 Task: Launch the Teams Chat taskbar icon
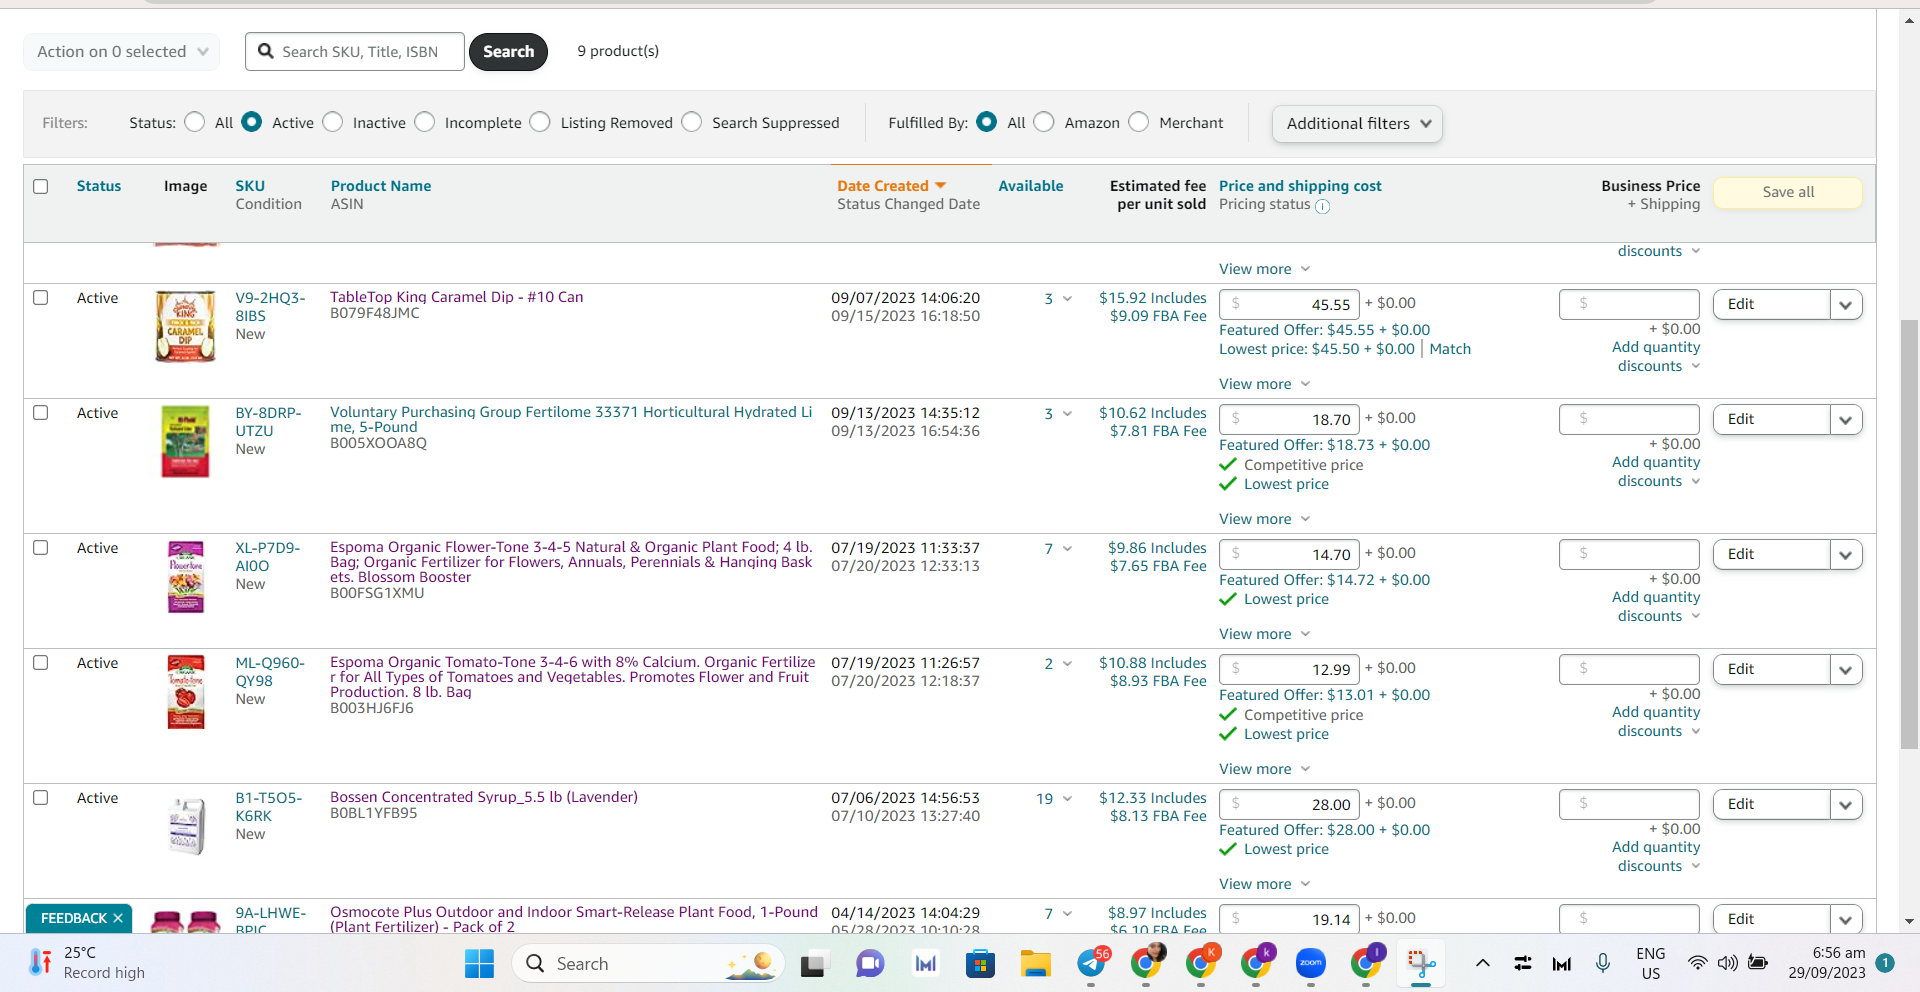pyautogui.click(x=870, y=964)
